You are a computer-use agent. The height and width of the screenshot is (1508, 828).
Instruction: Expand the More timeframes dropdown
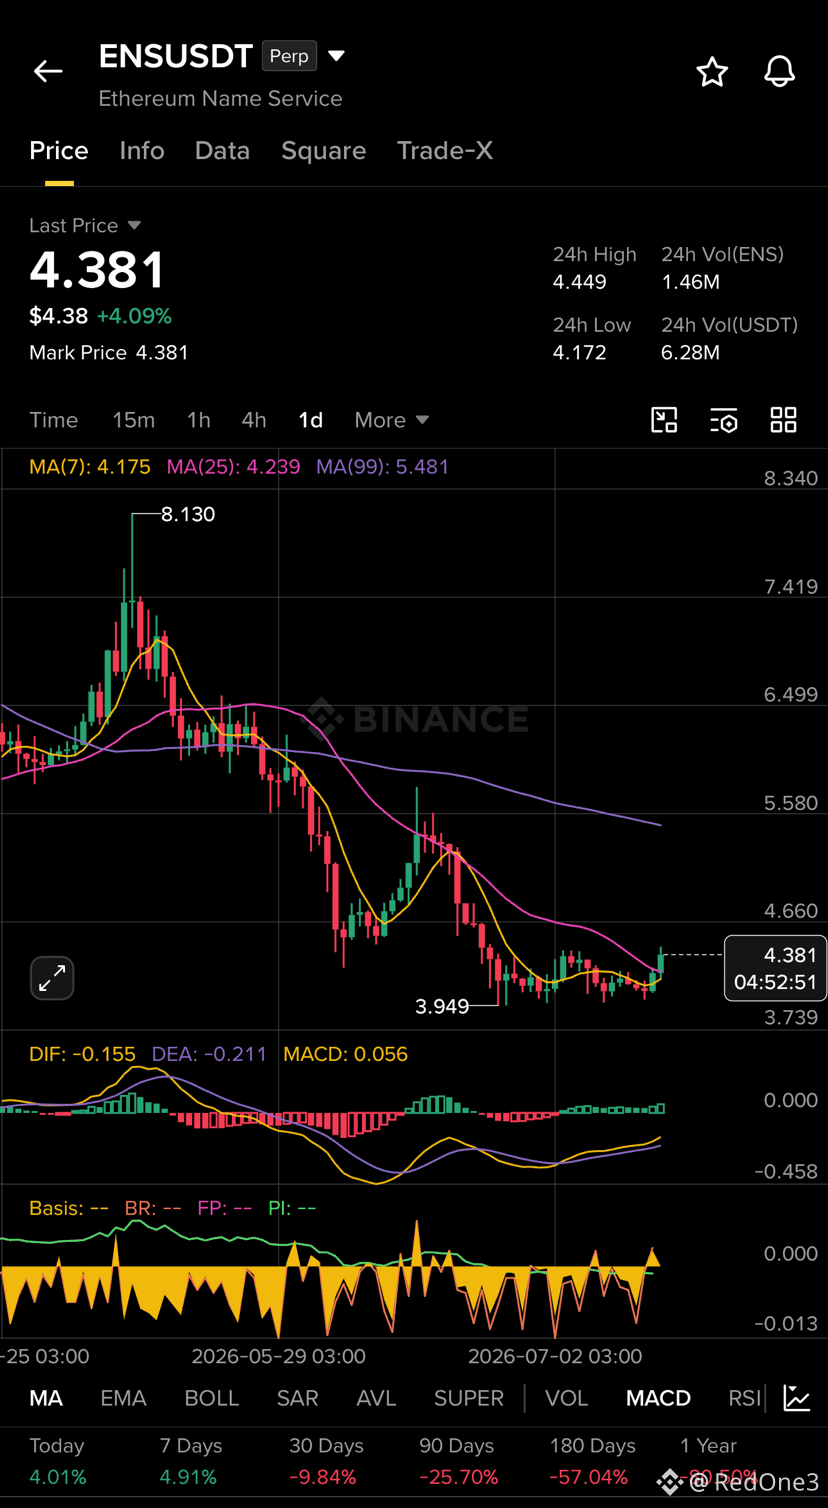click(392, 420)
